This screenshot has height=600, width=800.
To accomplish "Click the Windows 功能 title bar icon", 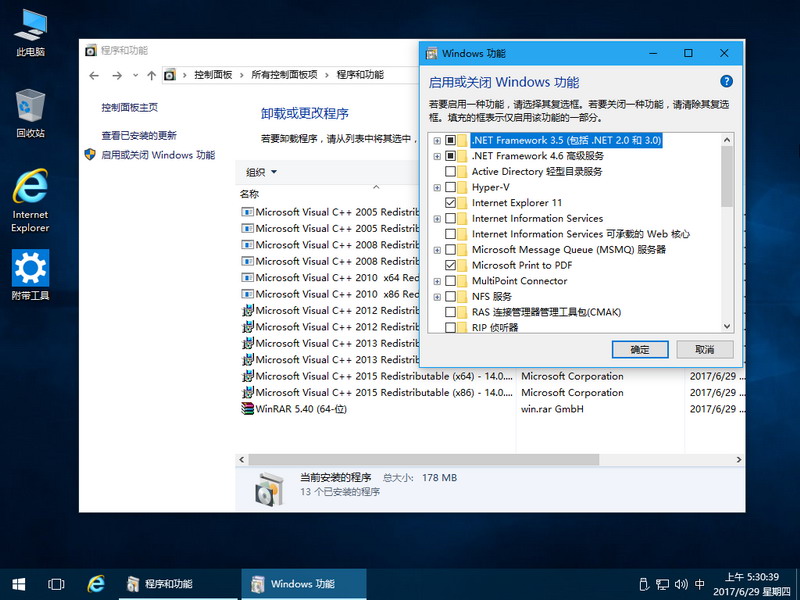I will 432,53.
